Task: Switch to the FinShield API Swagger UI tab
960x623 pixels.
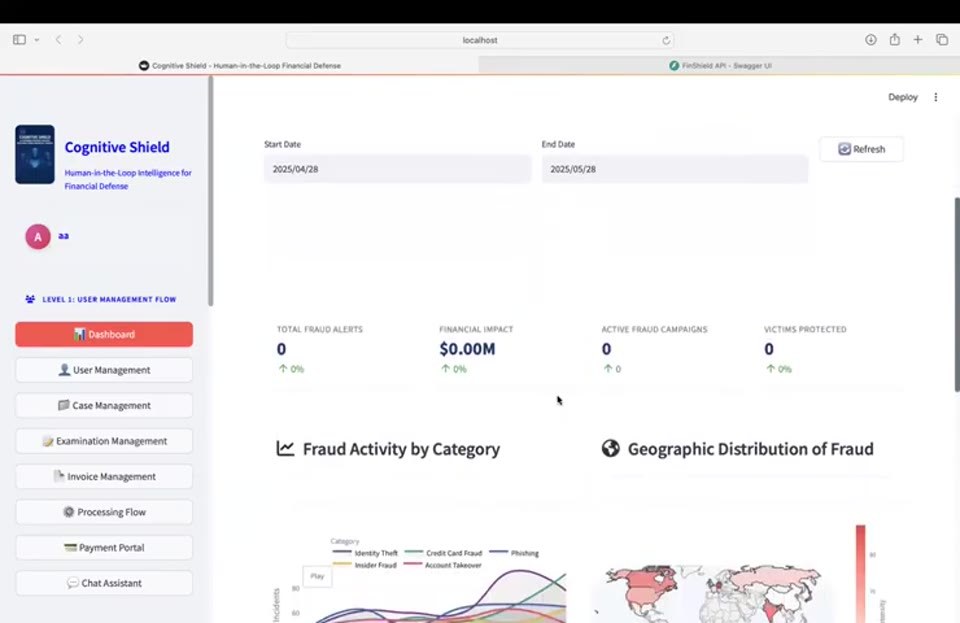Action: point(719,65)
